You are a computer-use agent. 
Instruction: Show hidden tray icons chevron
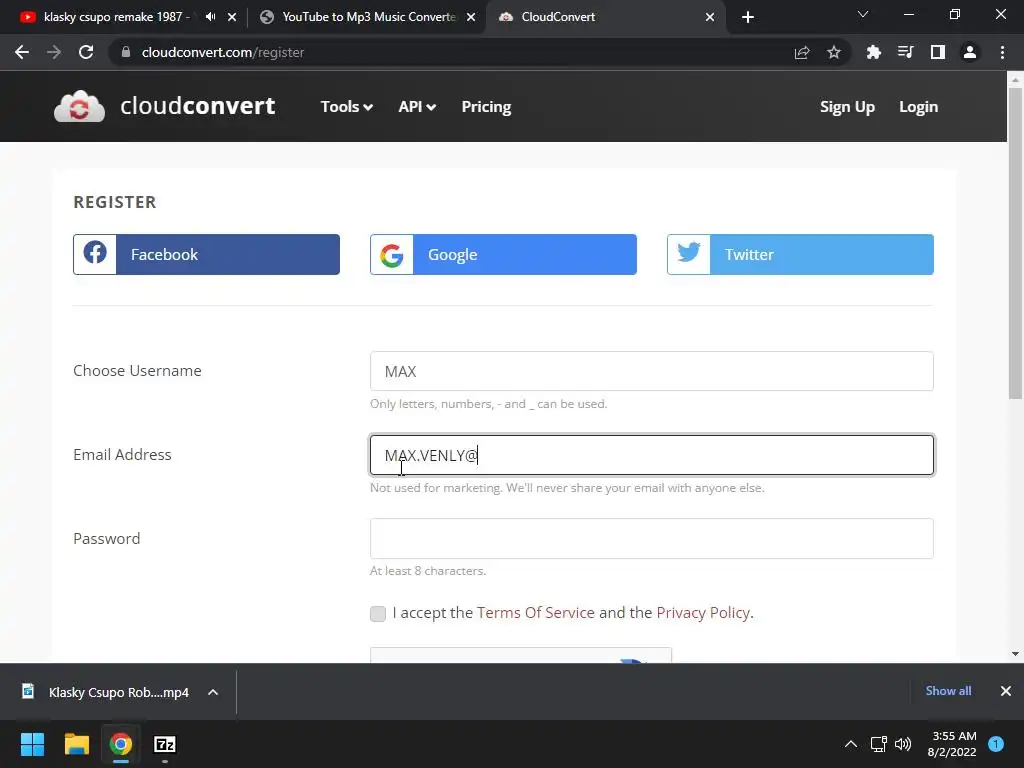[851, 744]
